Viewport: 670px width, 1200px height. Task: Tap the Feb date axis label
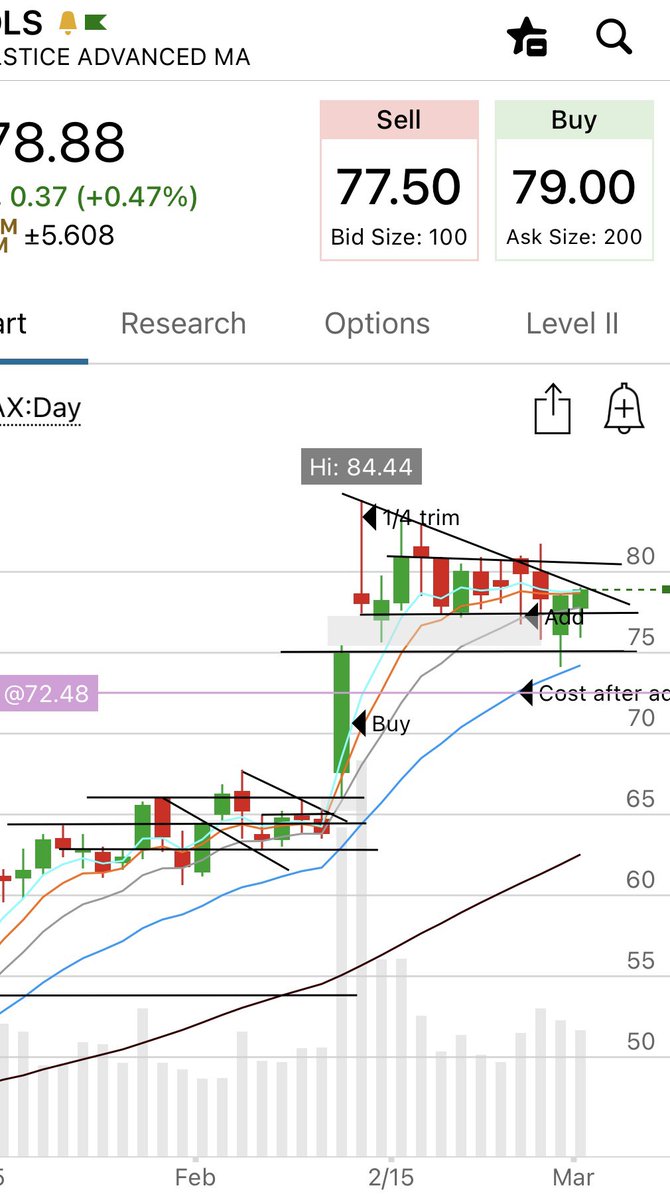tap(194, 1177)
